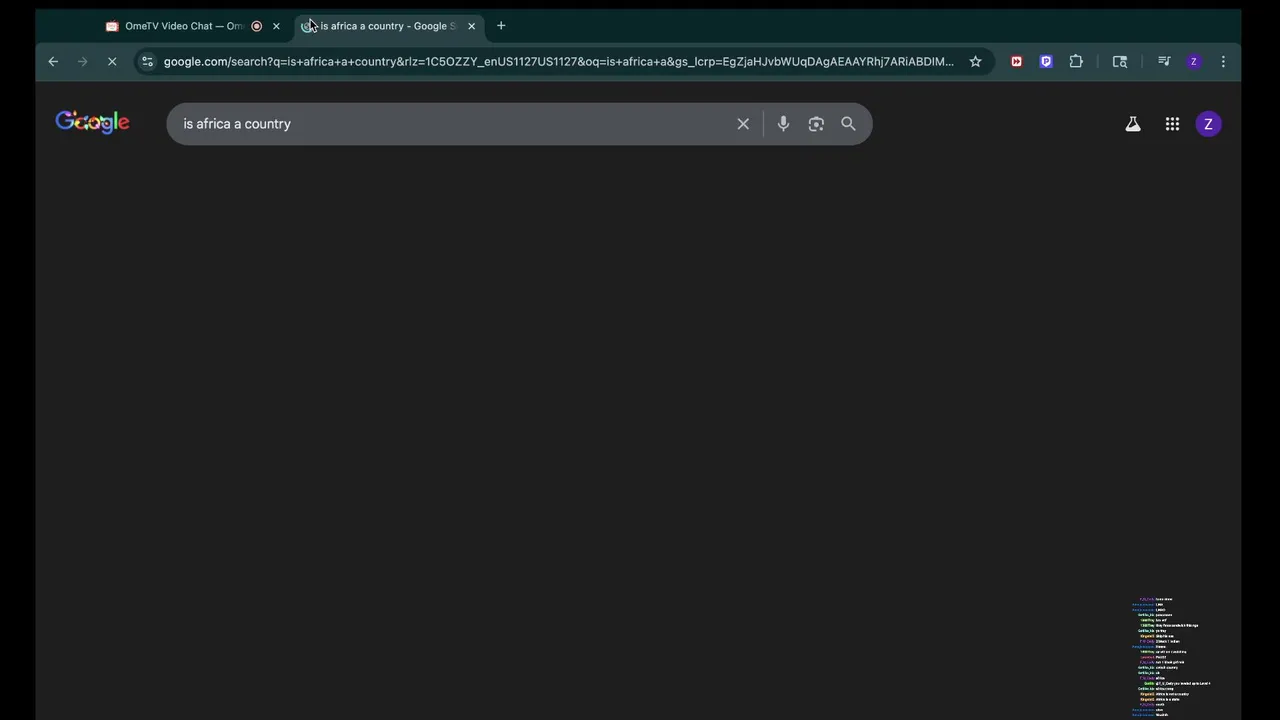Open the Chrome profile Z in toolbar
This screenshot has height=720, width=1280.
[1193, 62]
